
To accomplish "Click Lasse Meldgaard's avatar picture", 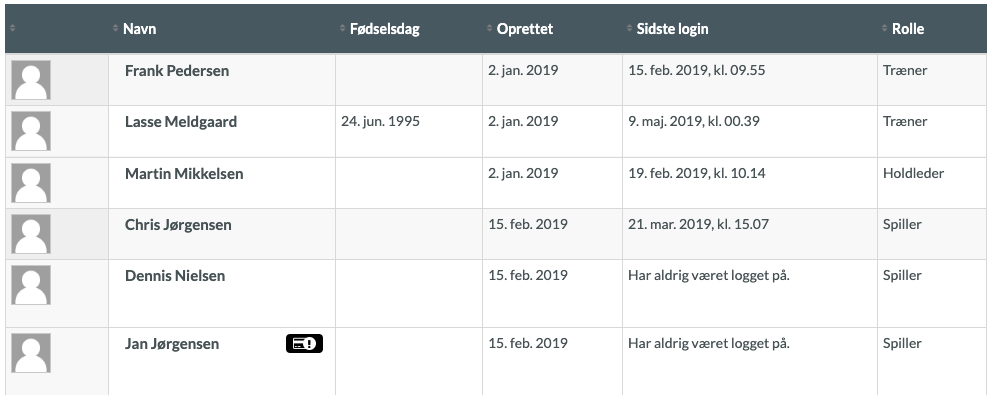I will [31, 131].
